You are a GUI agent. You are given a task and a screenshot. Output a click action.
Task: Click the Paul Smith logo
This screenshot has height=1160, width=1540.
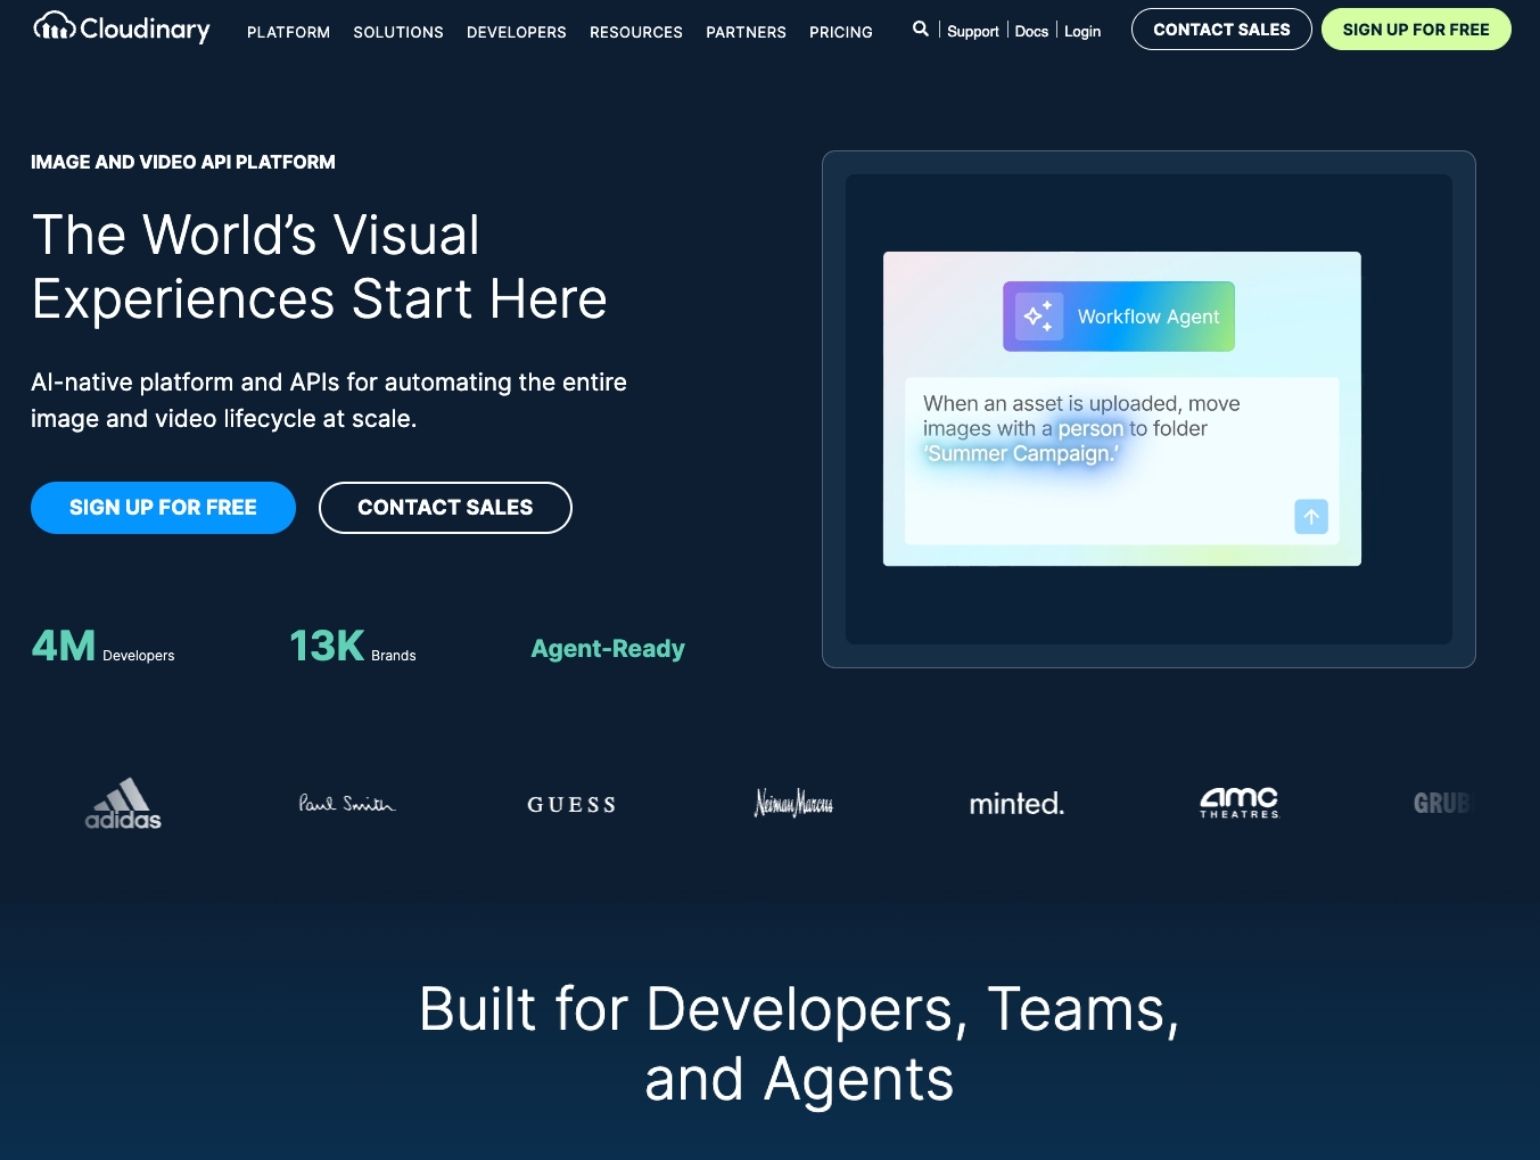tap(347, 803)
